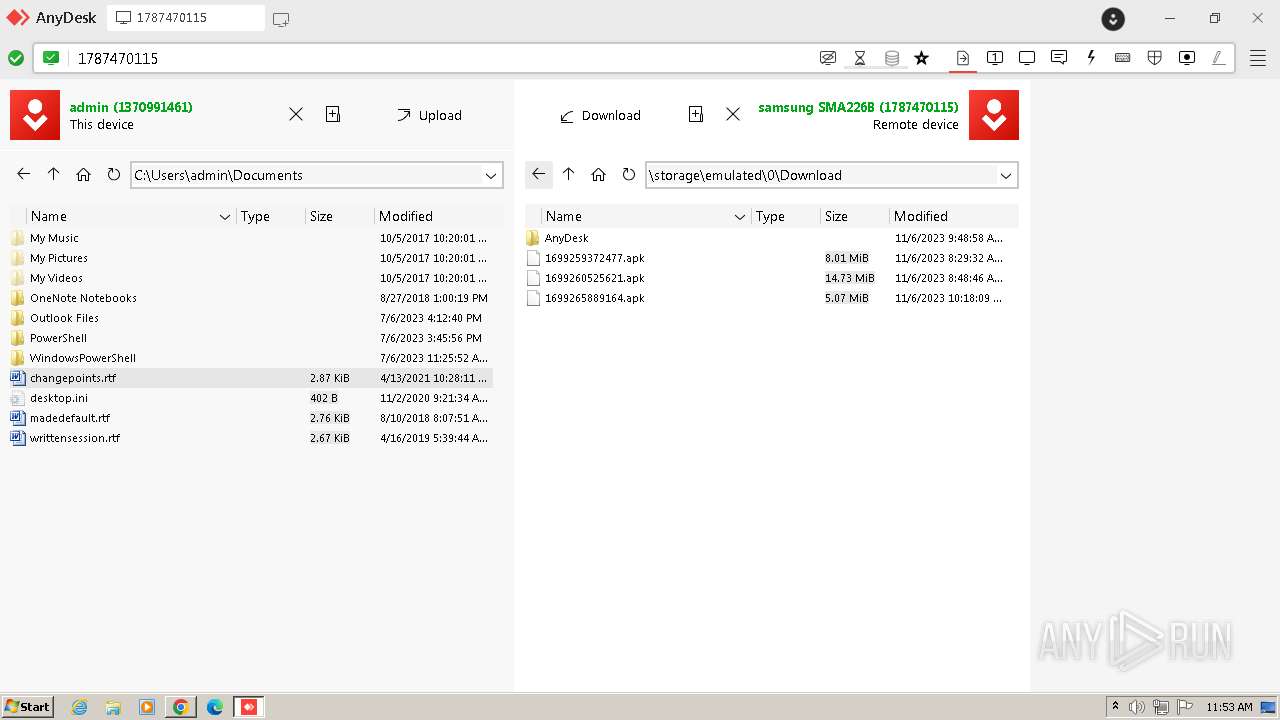Select the PowerShell folder

pos(251,338)
